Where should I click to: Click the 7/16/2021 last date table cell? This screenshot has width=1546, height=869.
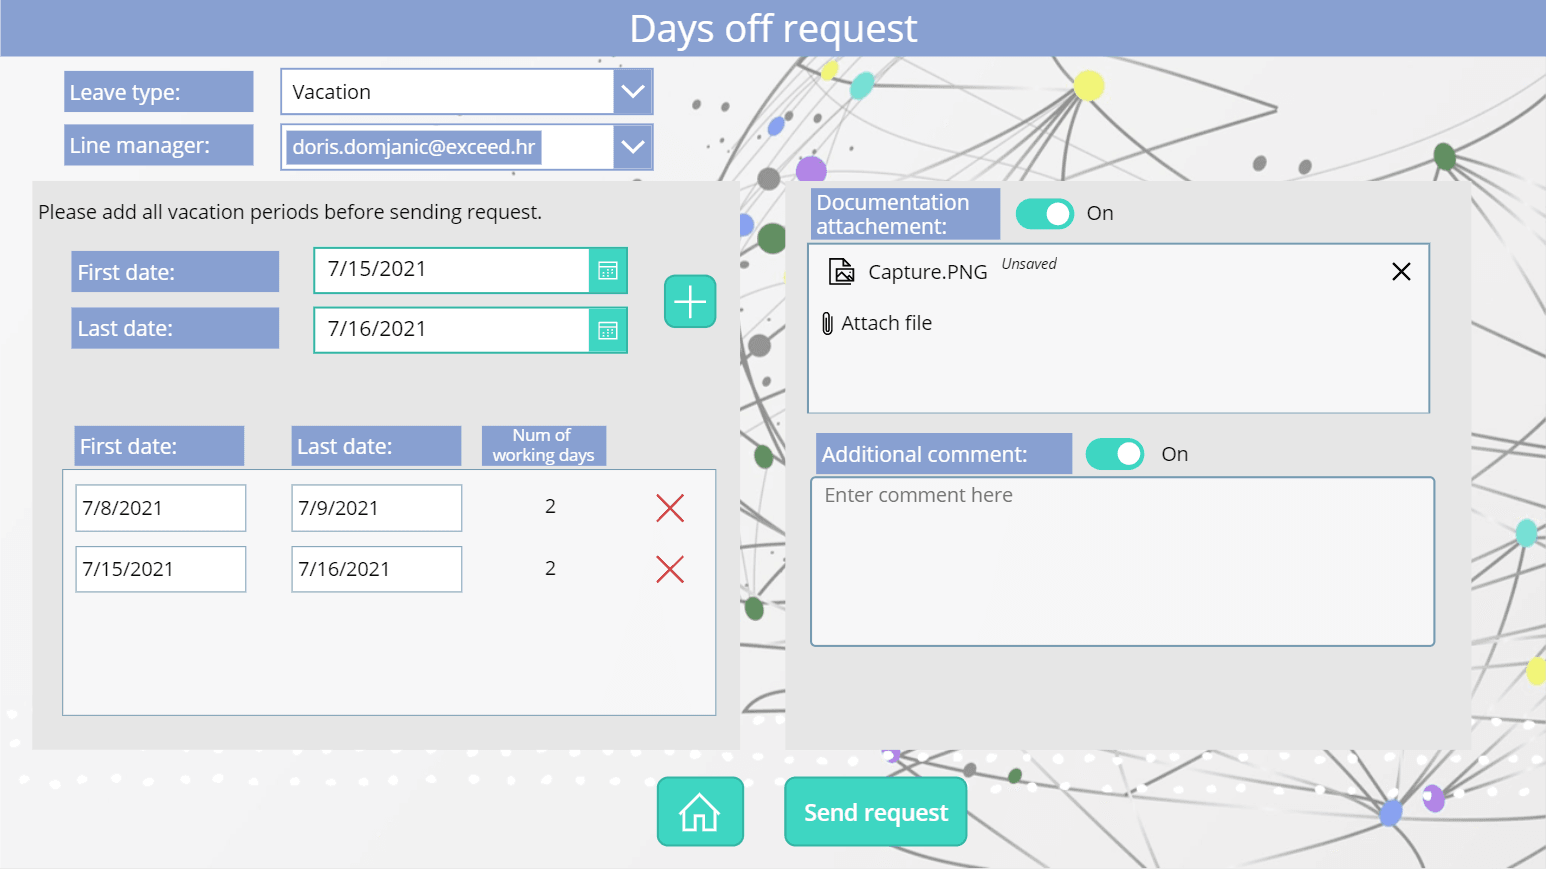pyautogui.click(x=377, y=569)
